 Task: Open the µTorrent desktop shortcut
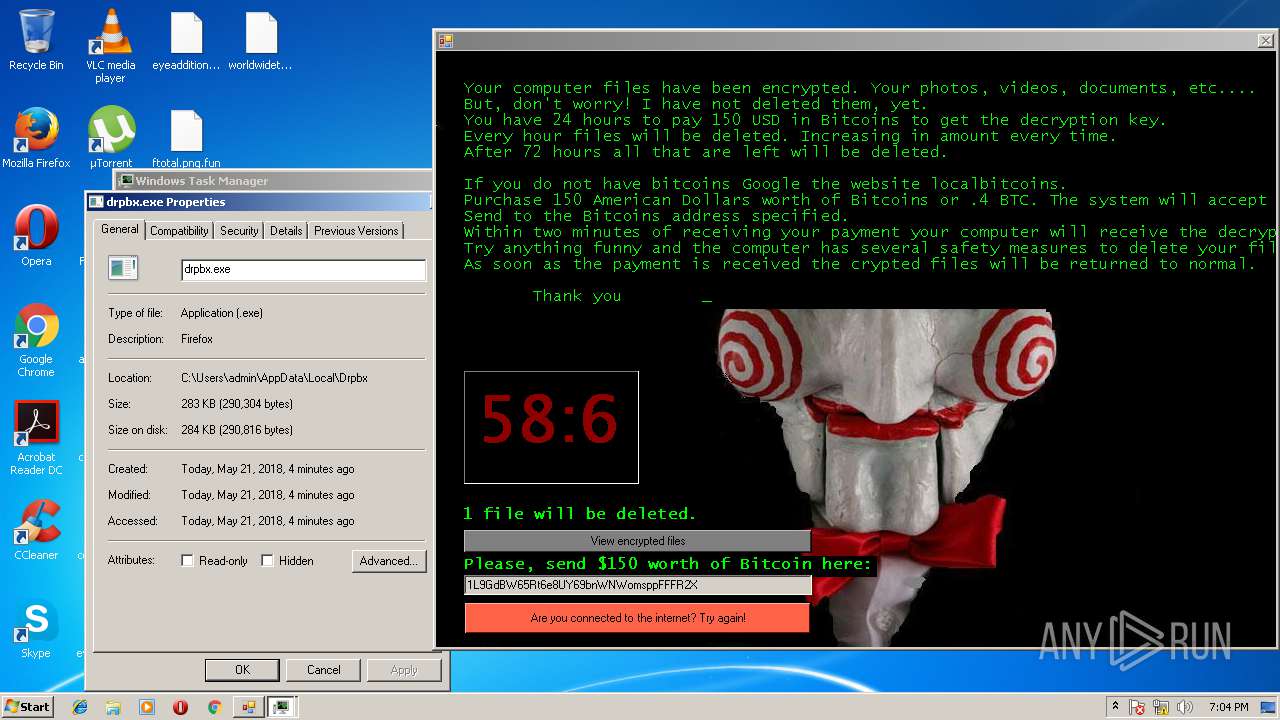(111, 138)
